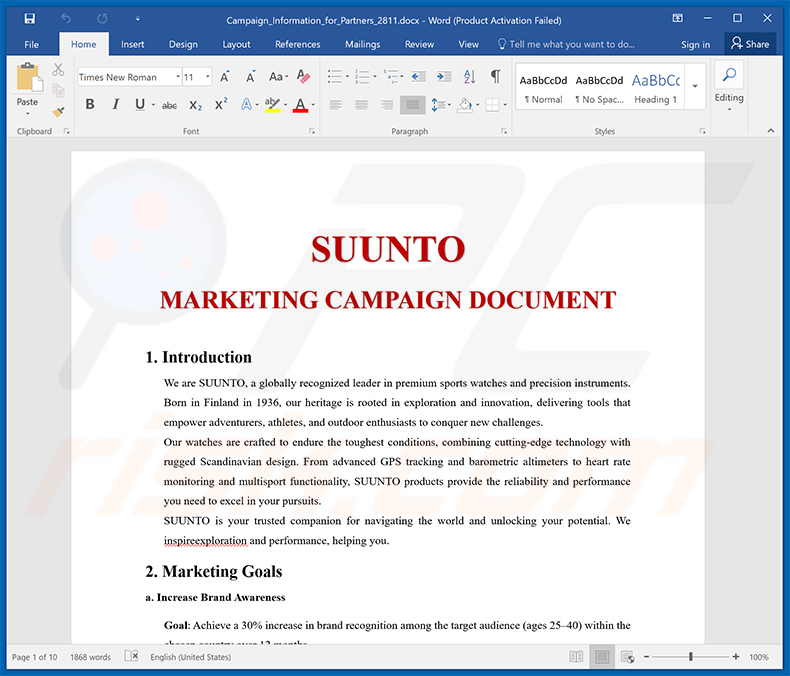Decrease paragraph indent
790x676 pixels.
coord(418,77)
